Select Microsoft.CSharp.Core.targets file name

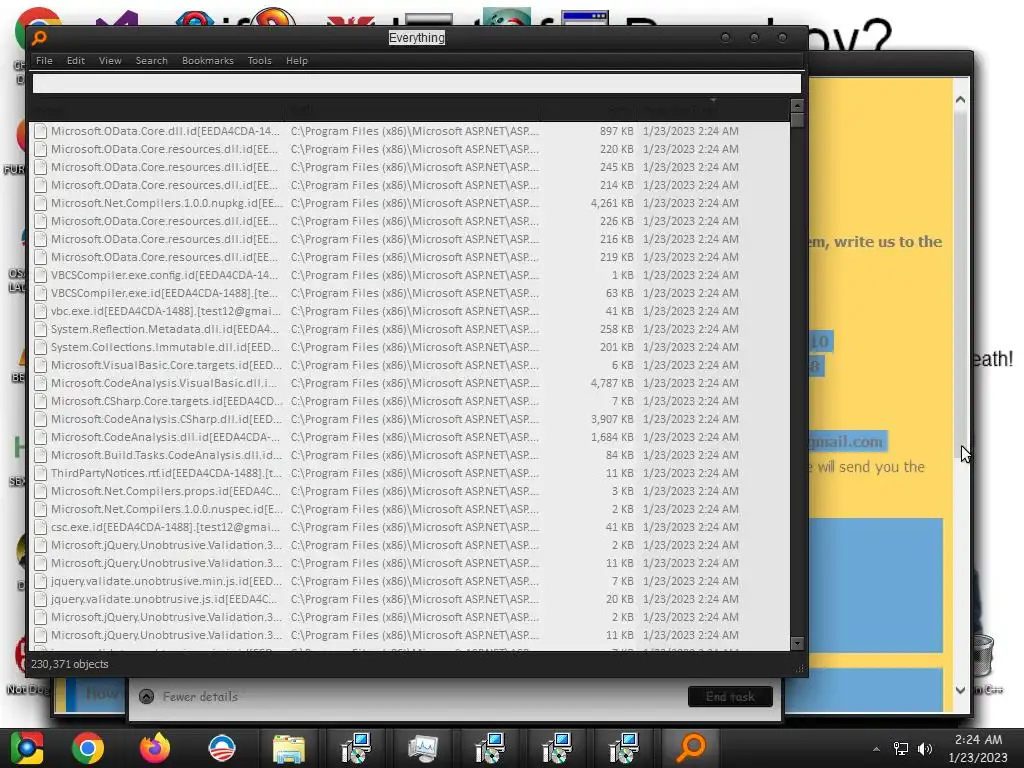coord(167,401)
